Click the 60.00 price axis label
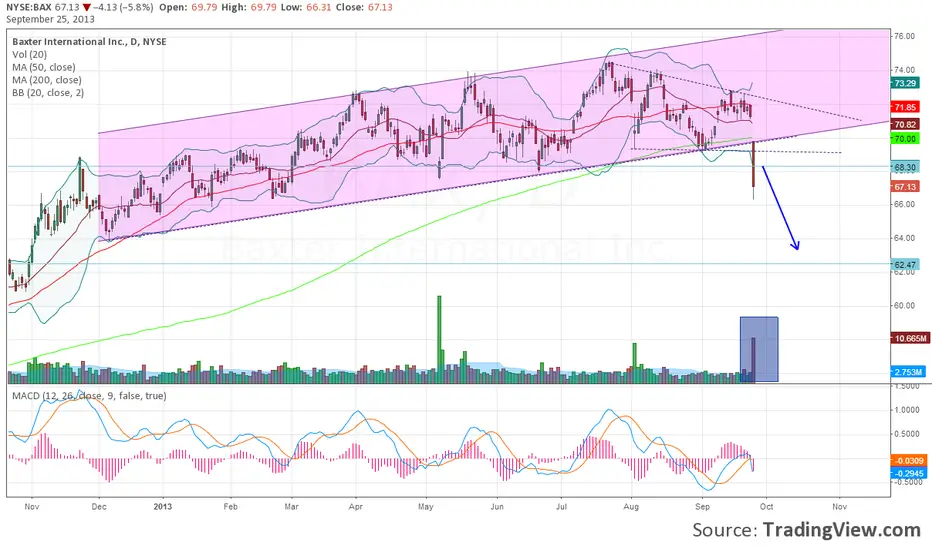Viewport: 932px width, 550px height. 905,306
